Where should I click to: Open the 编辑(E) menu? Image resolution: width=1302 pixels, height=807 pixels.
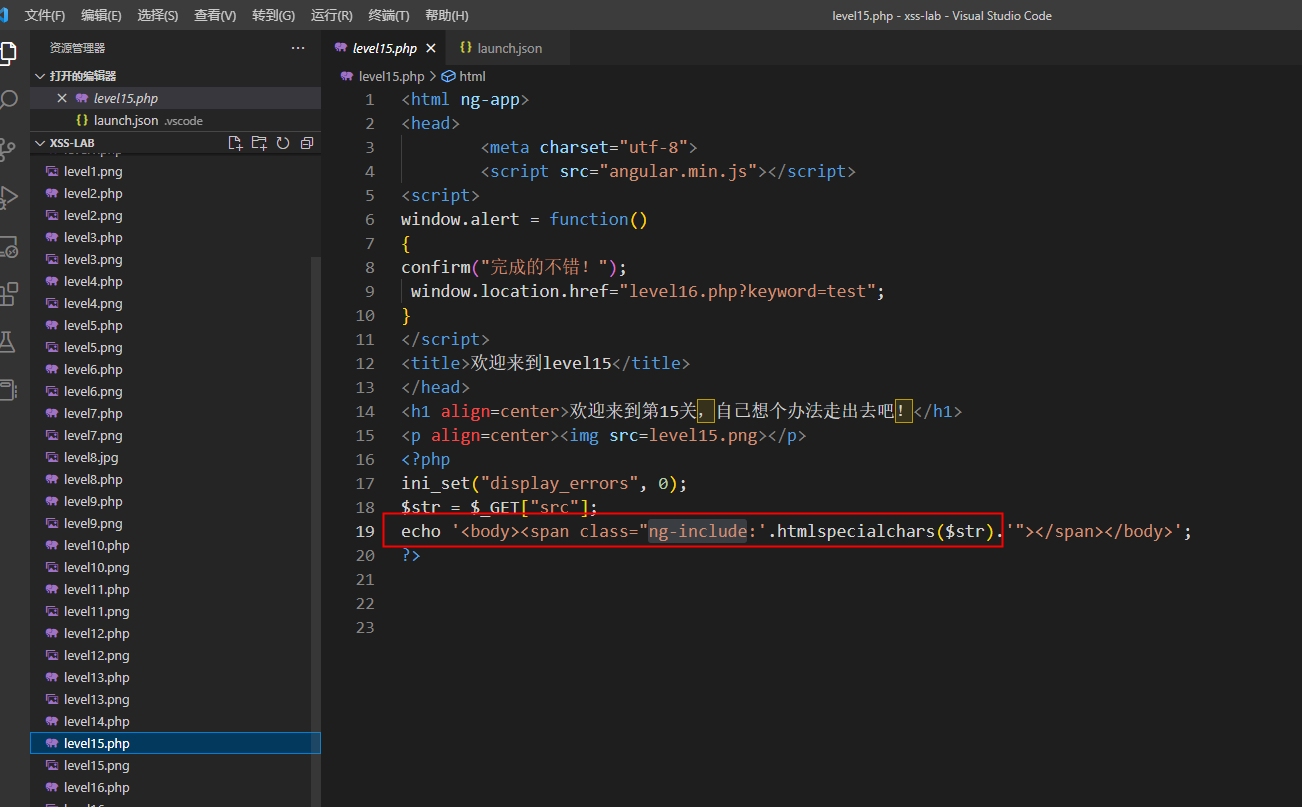click(101, 15)
